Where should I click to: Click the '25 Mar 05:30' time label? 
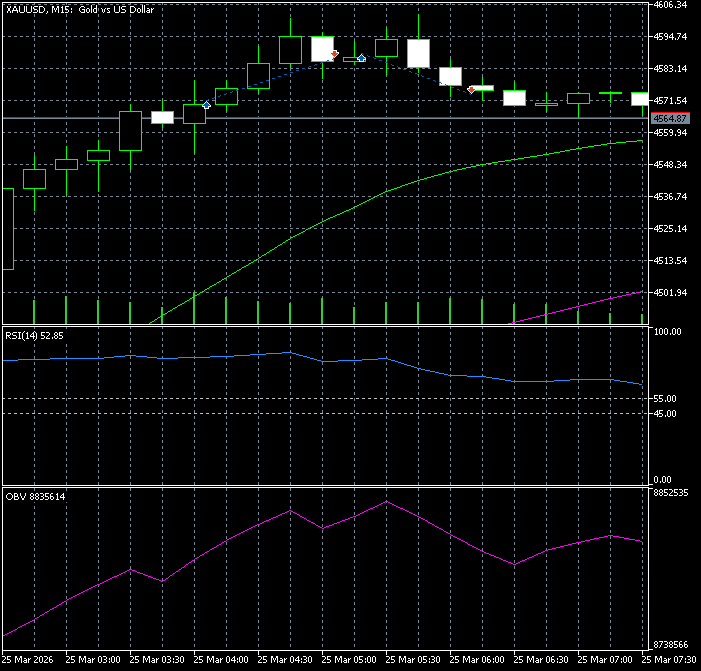tap(413, 660)
